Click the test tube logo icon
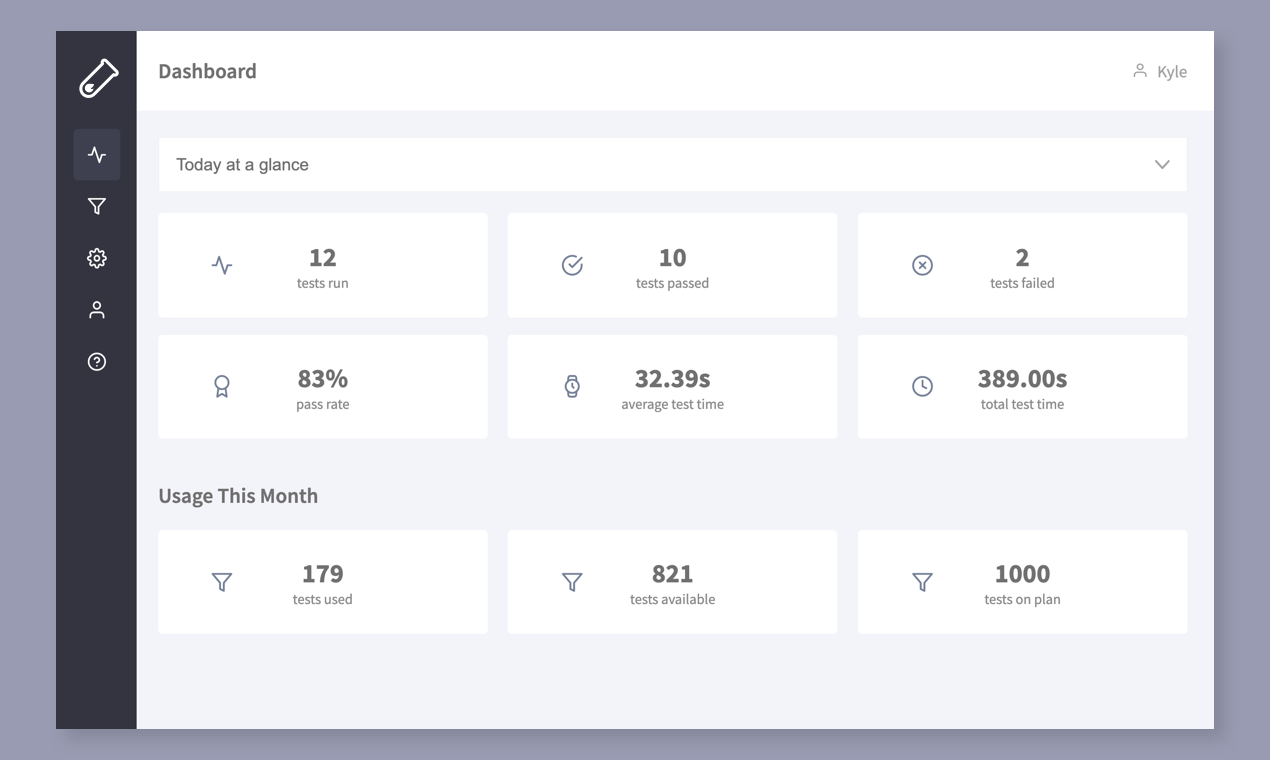Image resolution: width=1270 pixels, height=760 pixels. click(x=98, y=78)
